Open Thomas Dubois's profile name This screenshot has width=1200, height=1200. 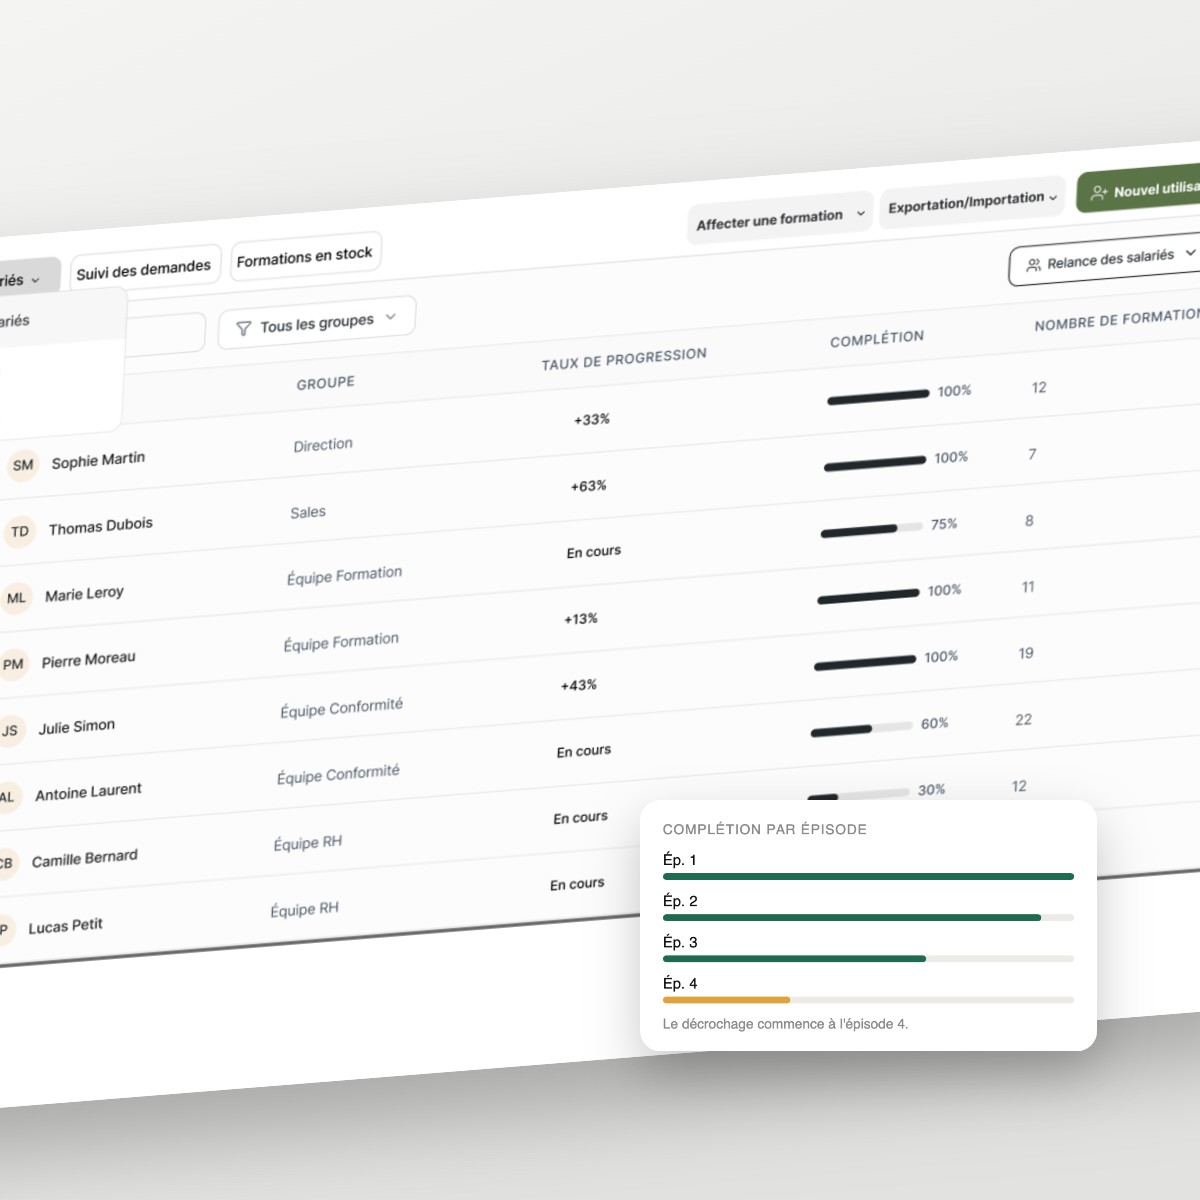click(x=101, y=526)
